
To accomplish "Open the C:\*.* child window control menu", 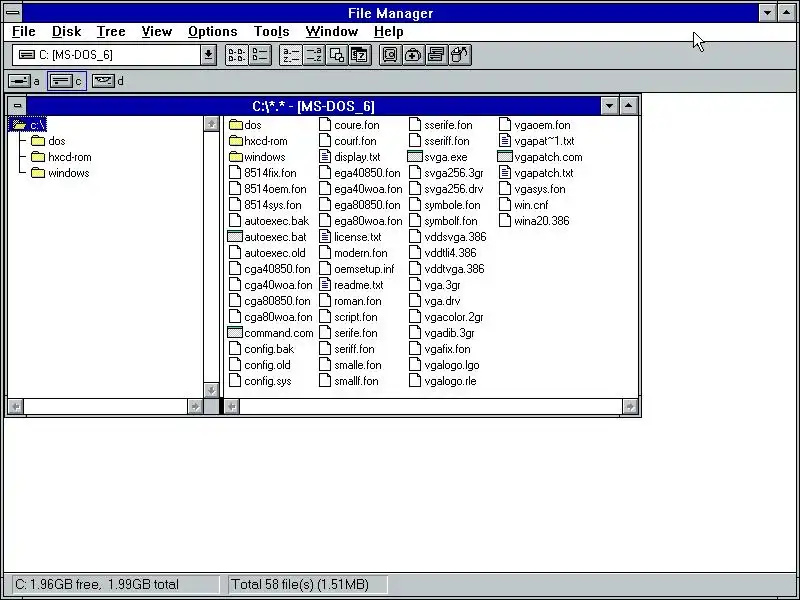I will point(17,106).
